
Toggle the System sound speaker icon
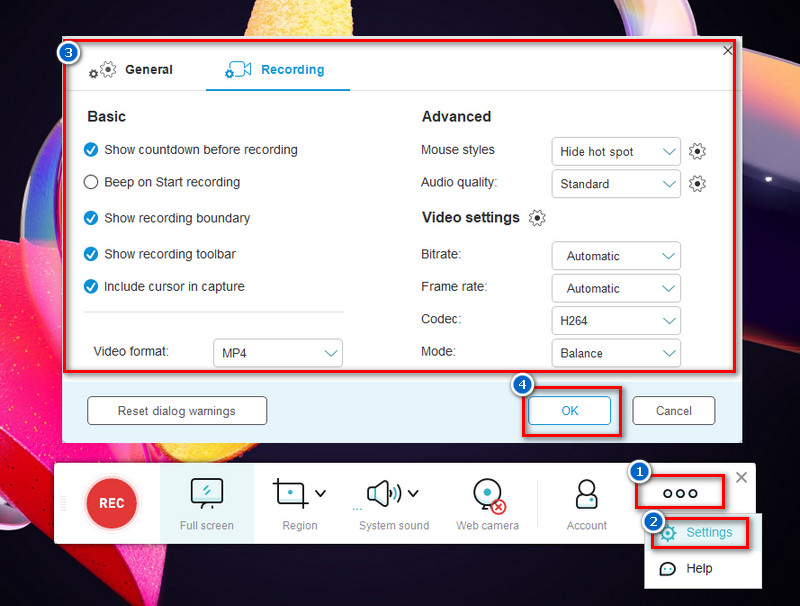tap(384, 493)
